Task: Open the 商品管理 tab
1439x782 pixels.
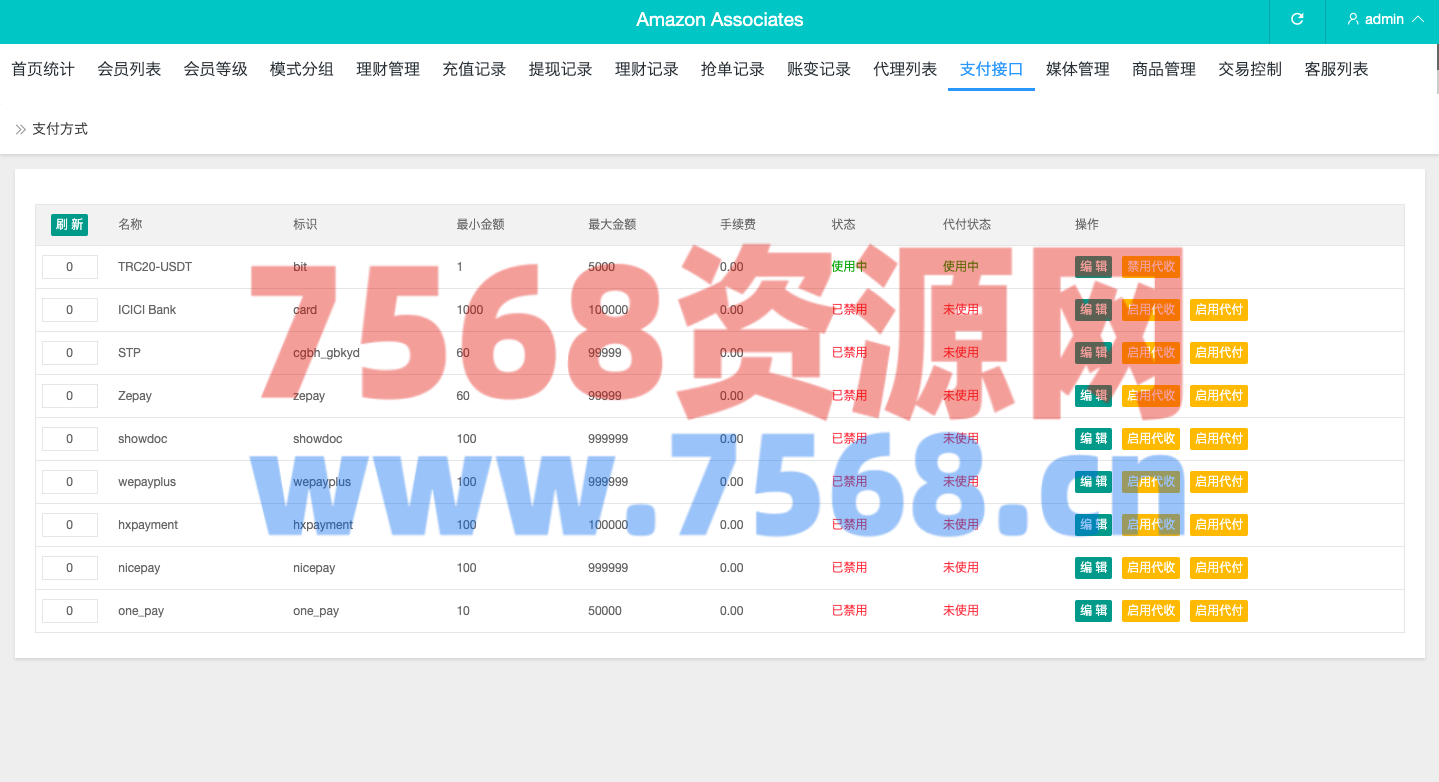Action: point(1164,69)
